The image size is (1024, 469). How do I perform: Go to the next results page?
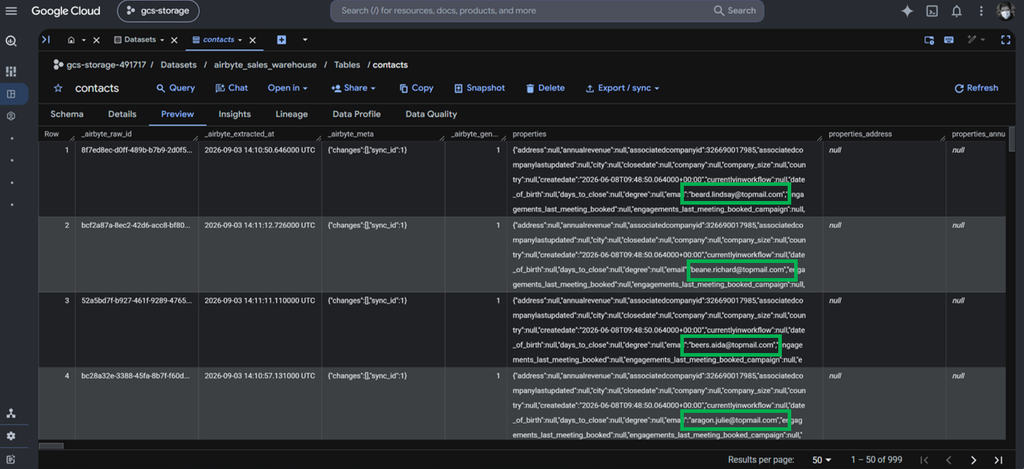[974, 460]
